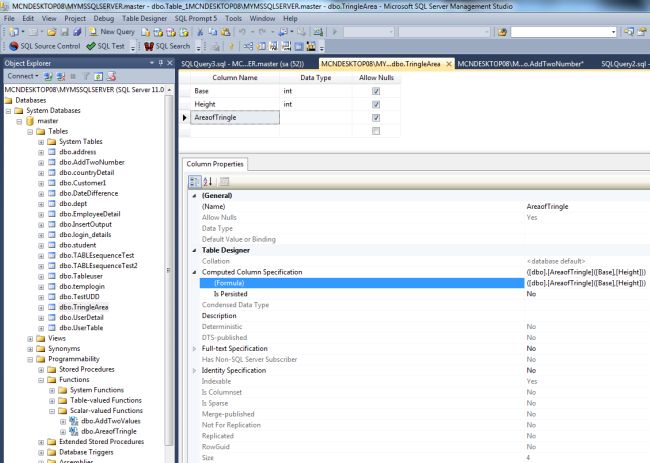
Task: Sort Column Properties alphabetically
Action: [x=208, y=182]
